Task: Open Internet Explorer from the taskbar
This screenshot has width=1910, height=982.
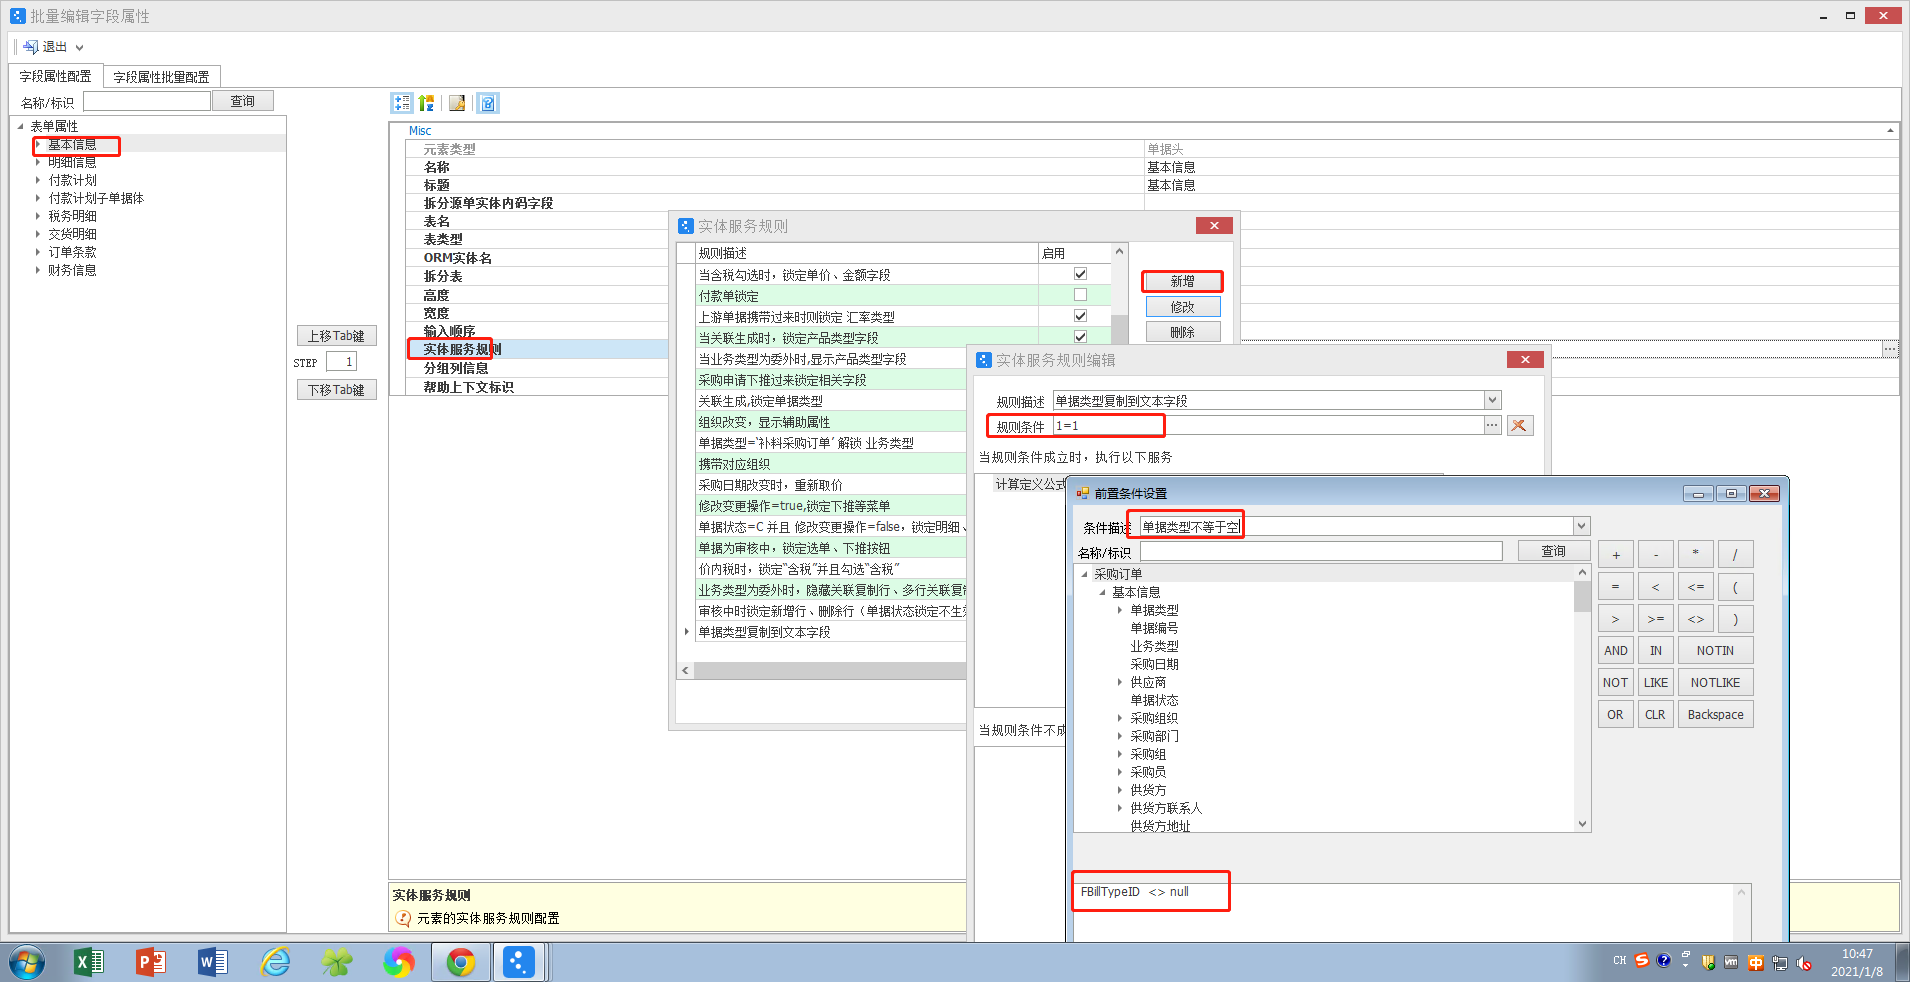Action: click(x=275, y=963)
